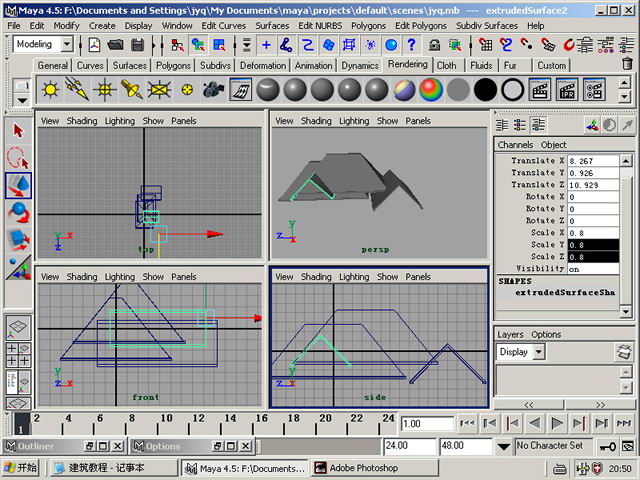The width and height of the screenshot is (640, 480).
Task: Click the black surface shader circle
Action: [485, 89]
